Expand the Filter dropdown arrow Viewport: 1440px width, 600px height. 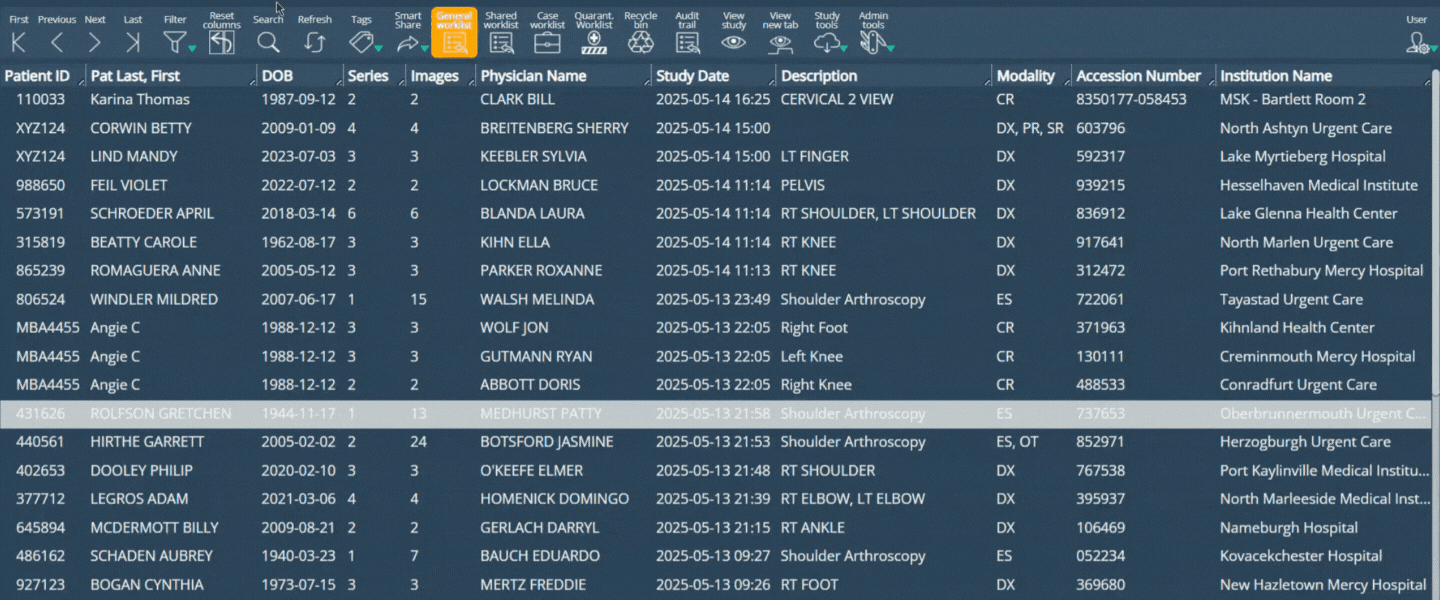[191, 48]
